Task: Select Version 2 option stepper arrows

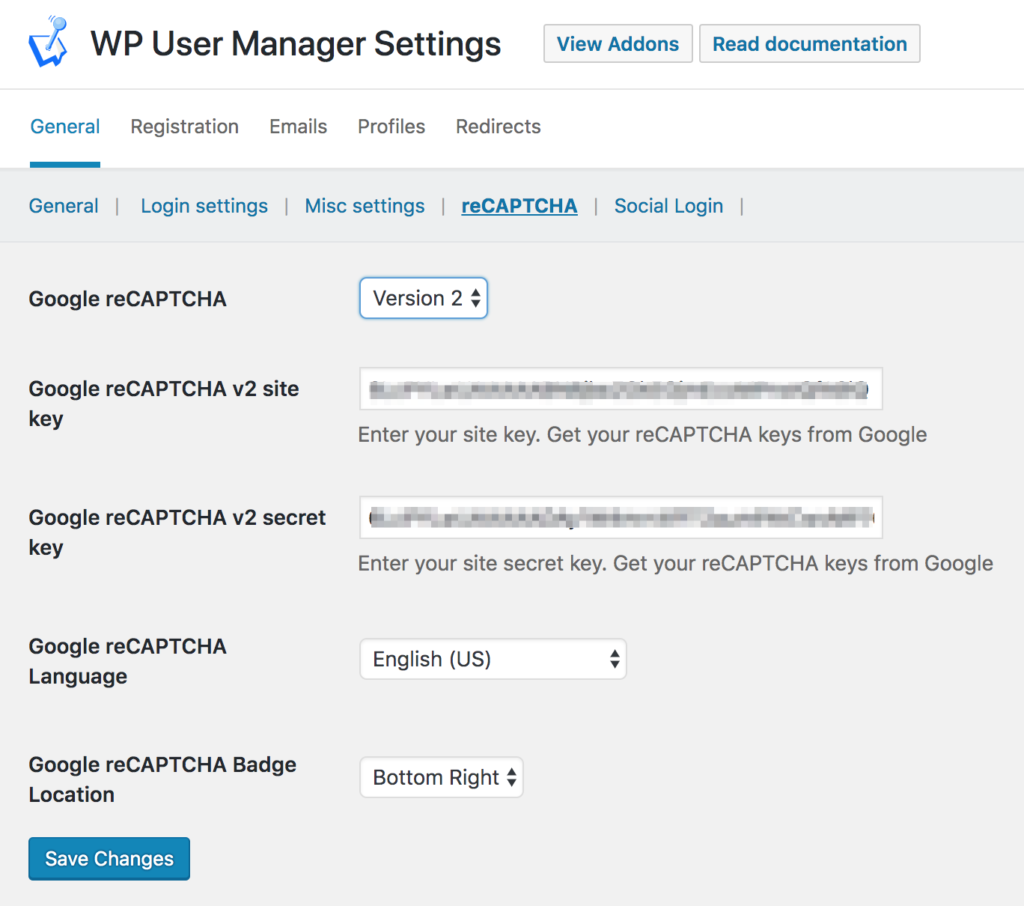Action: point(474,298)
